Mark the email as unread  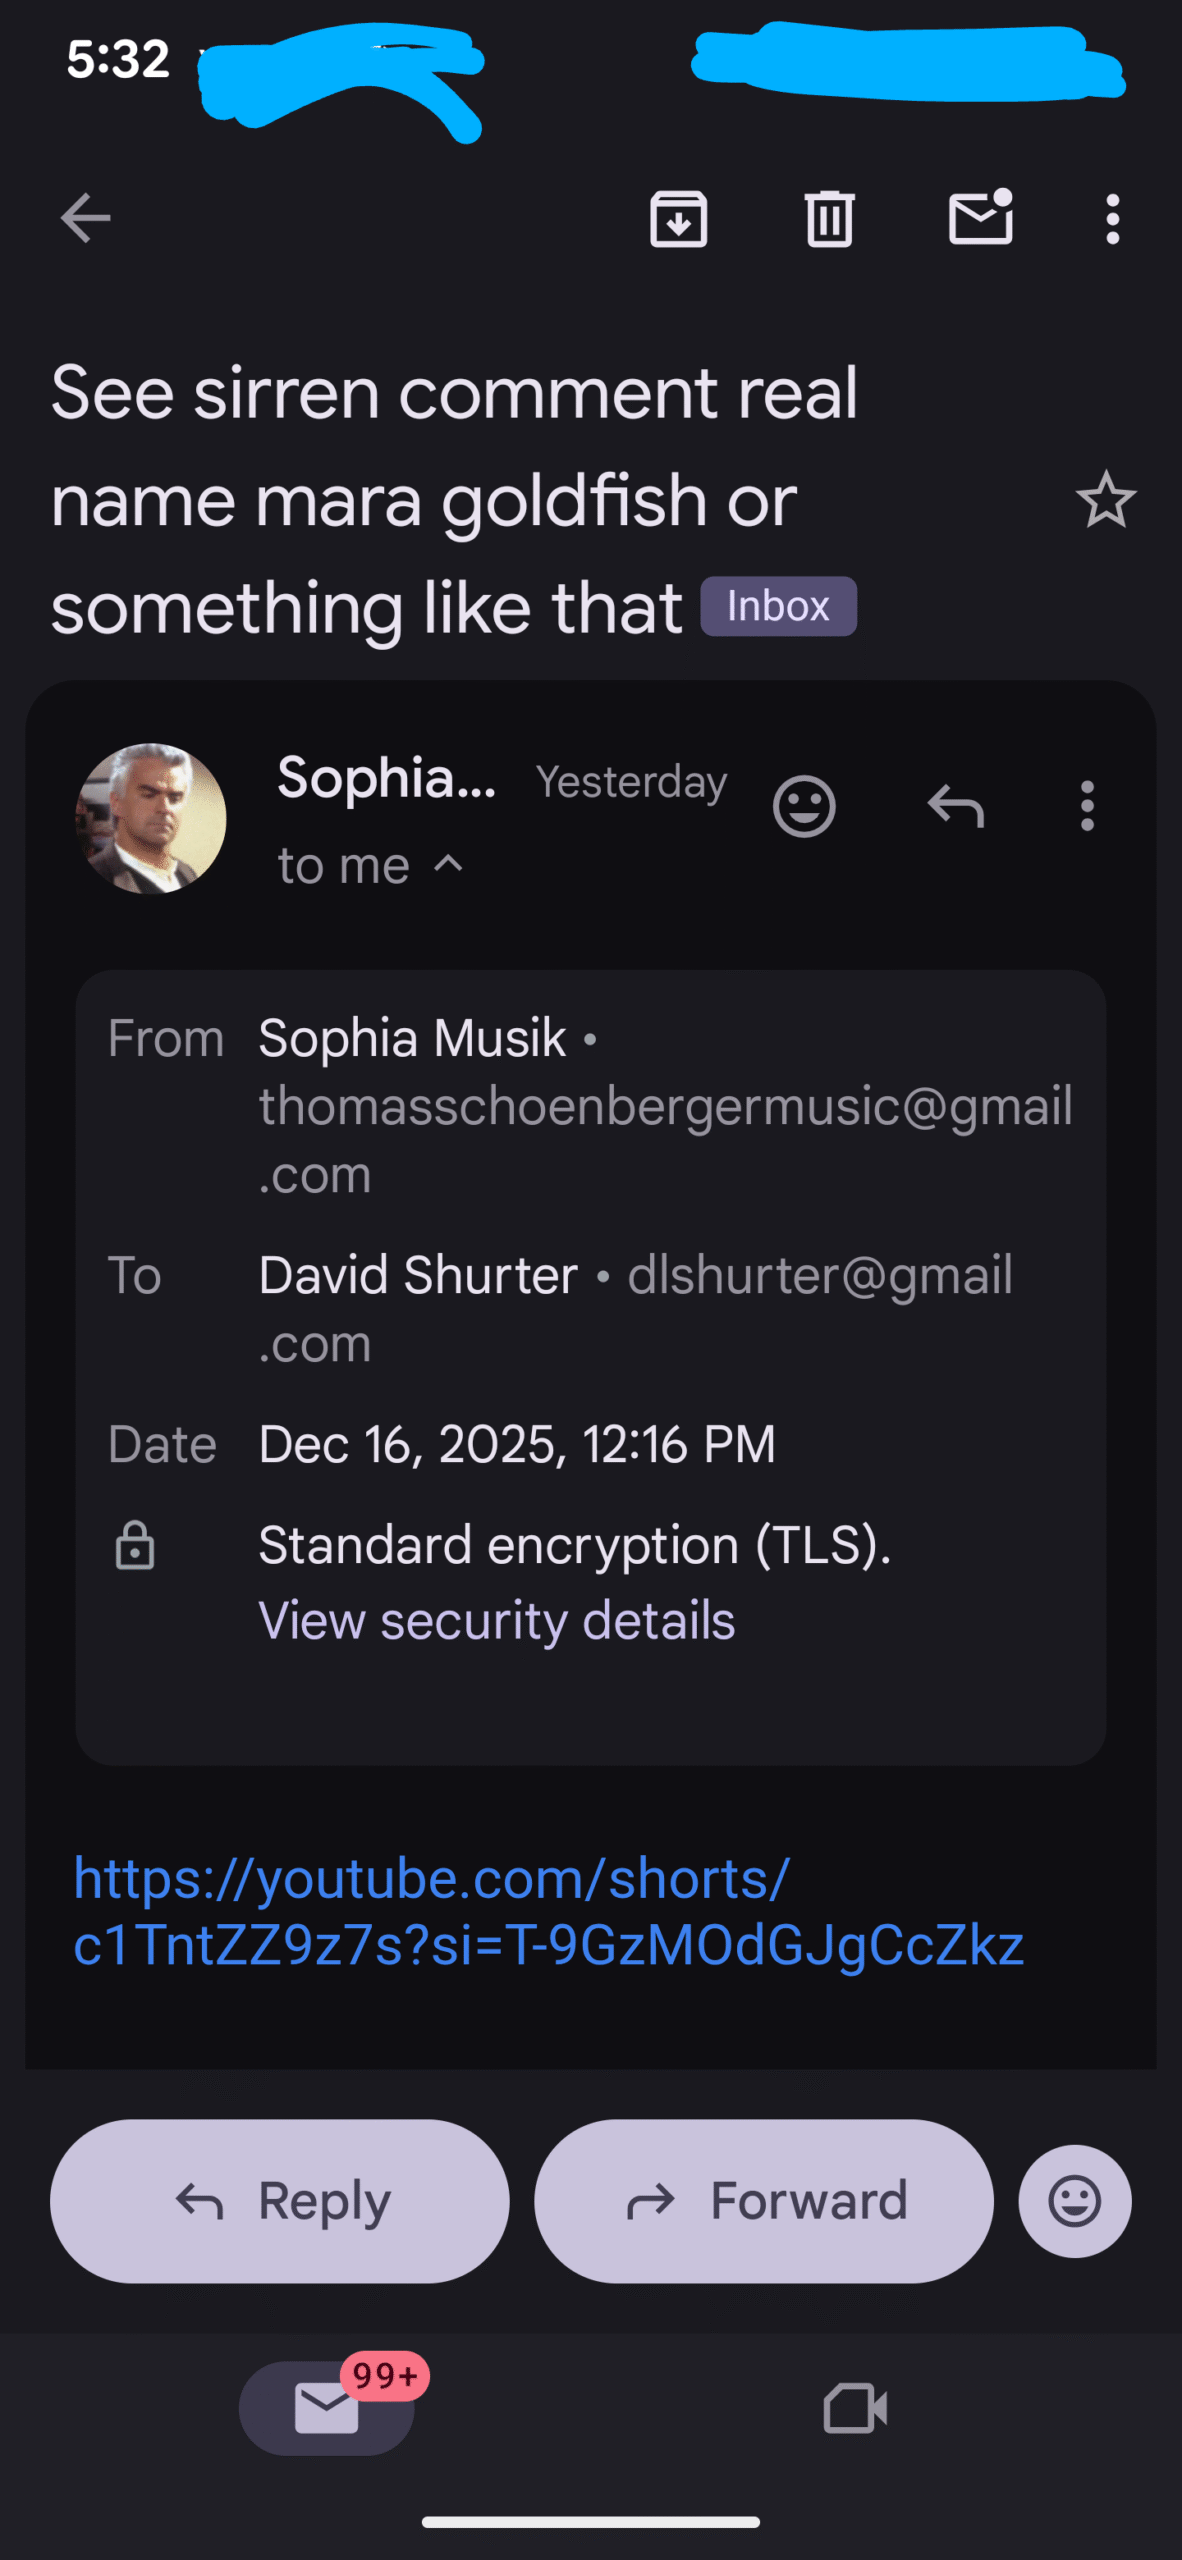click(980, 218)
